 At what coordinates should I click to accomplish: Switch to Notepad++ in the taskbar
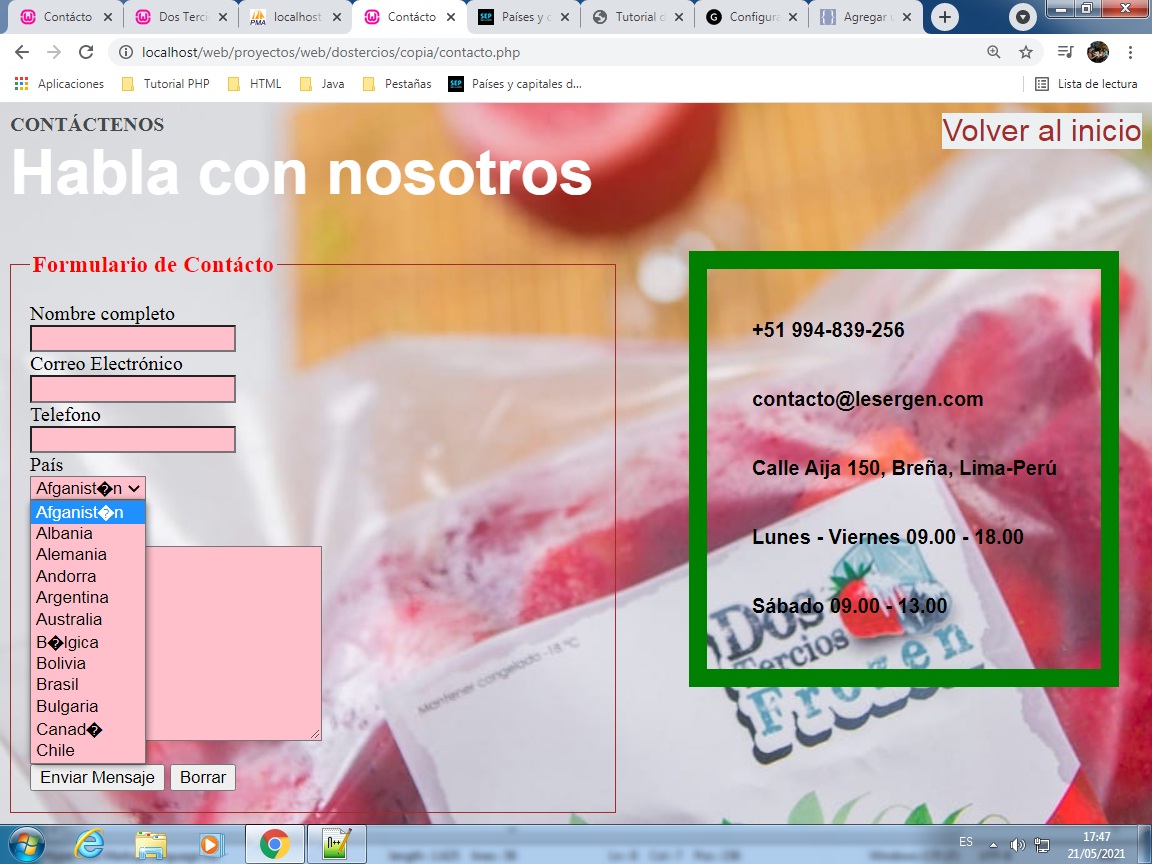337,845
